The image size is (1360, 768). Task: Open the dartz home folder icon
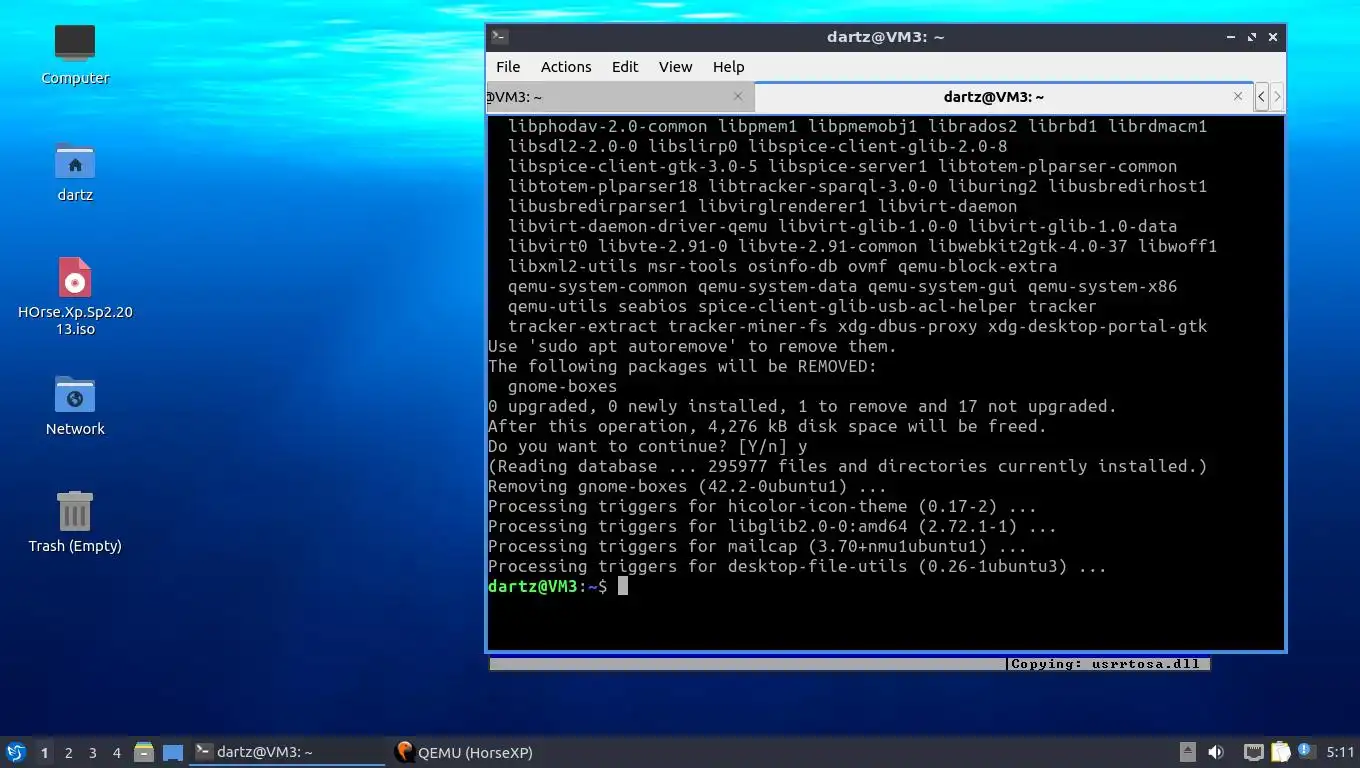75,171
